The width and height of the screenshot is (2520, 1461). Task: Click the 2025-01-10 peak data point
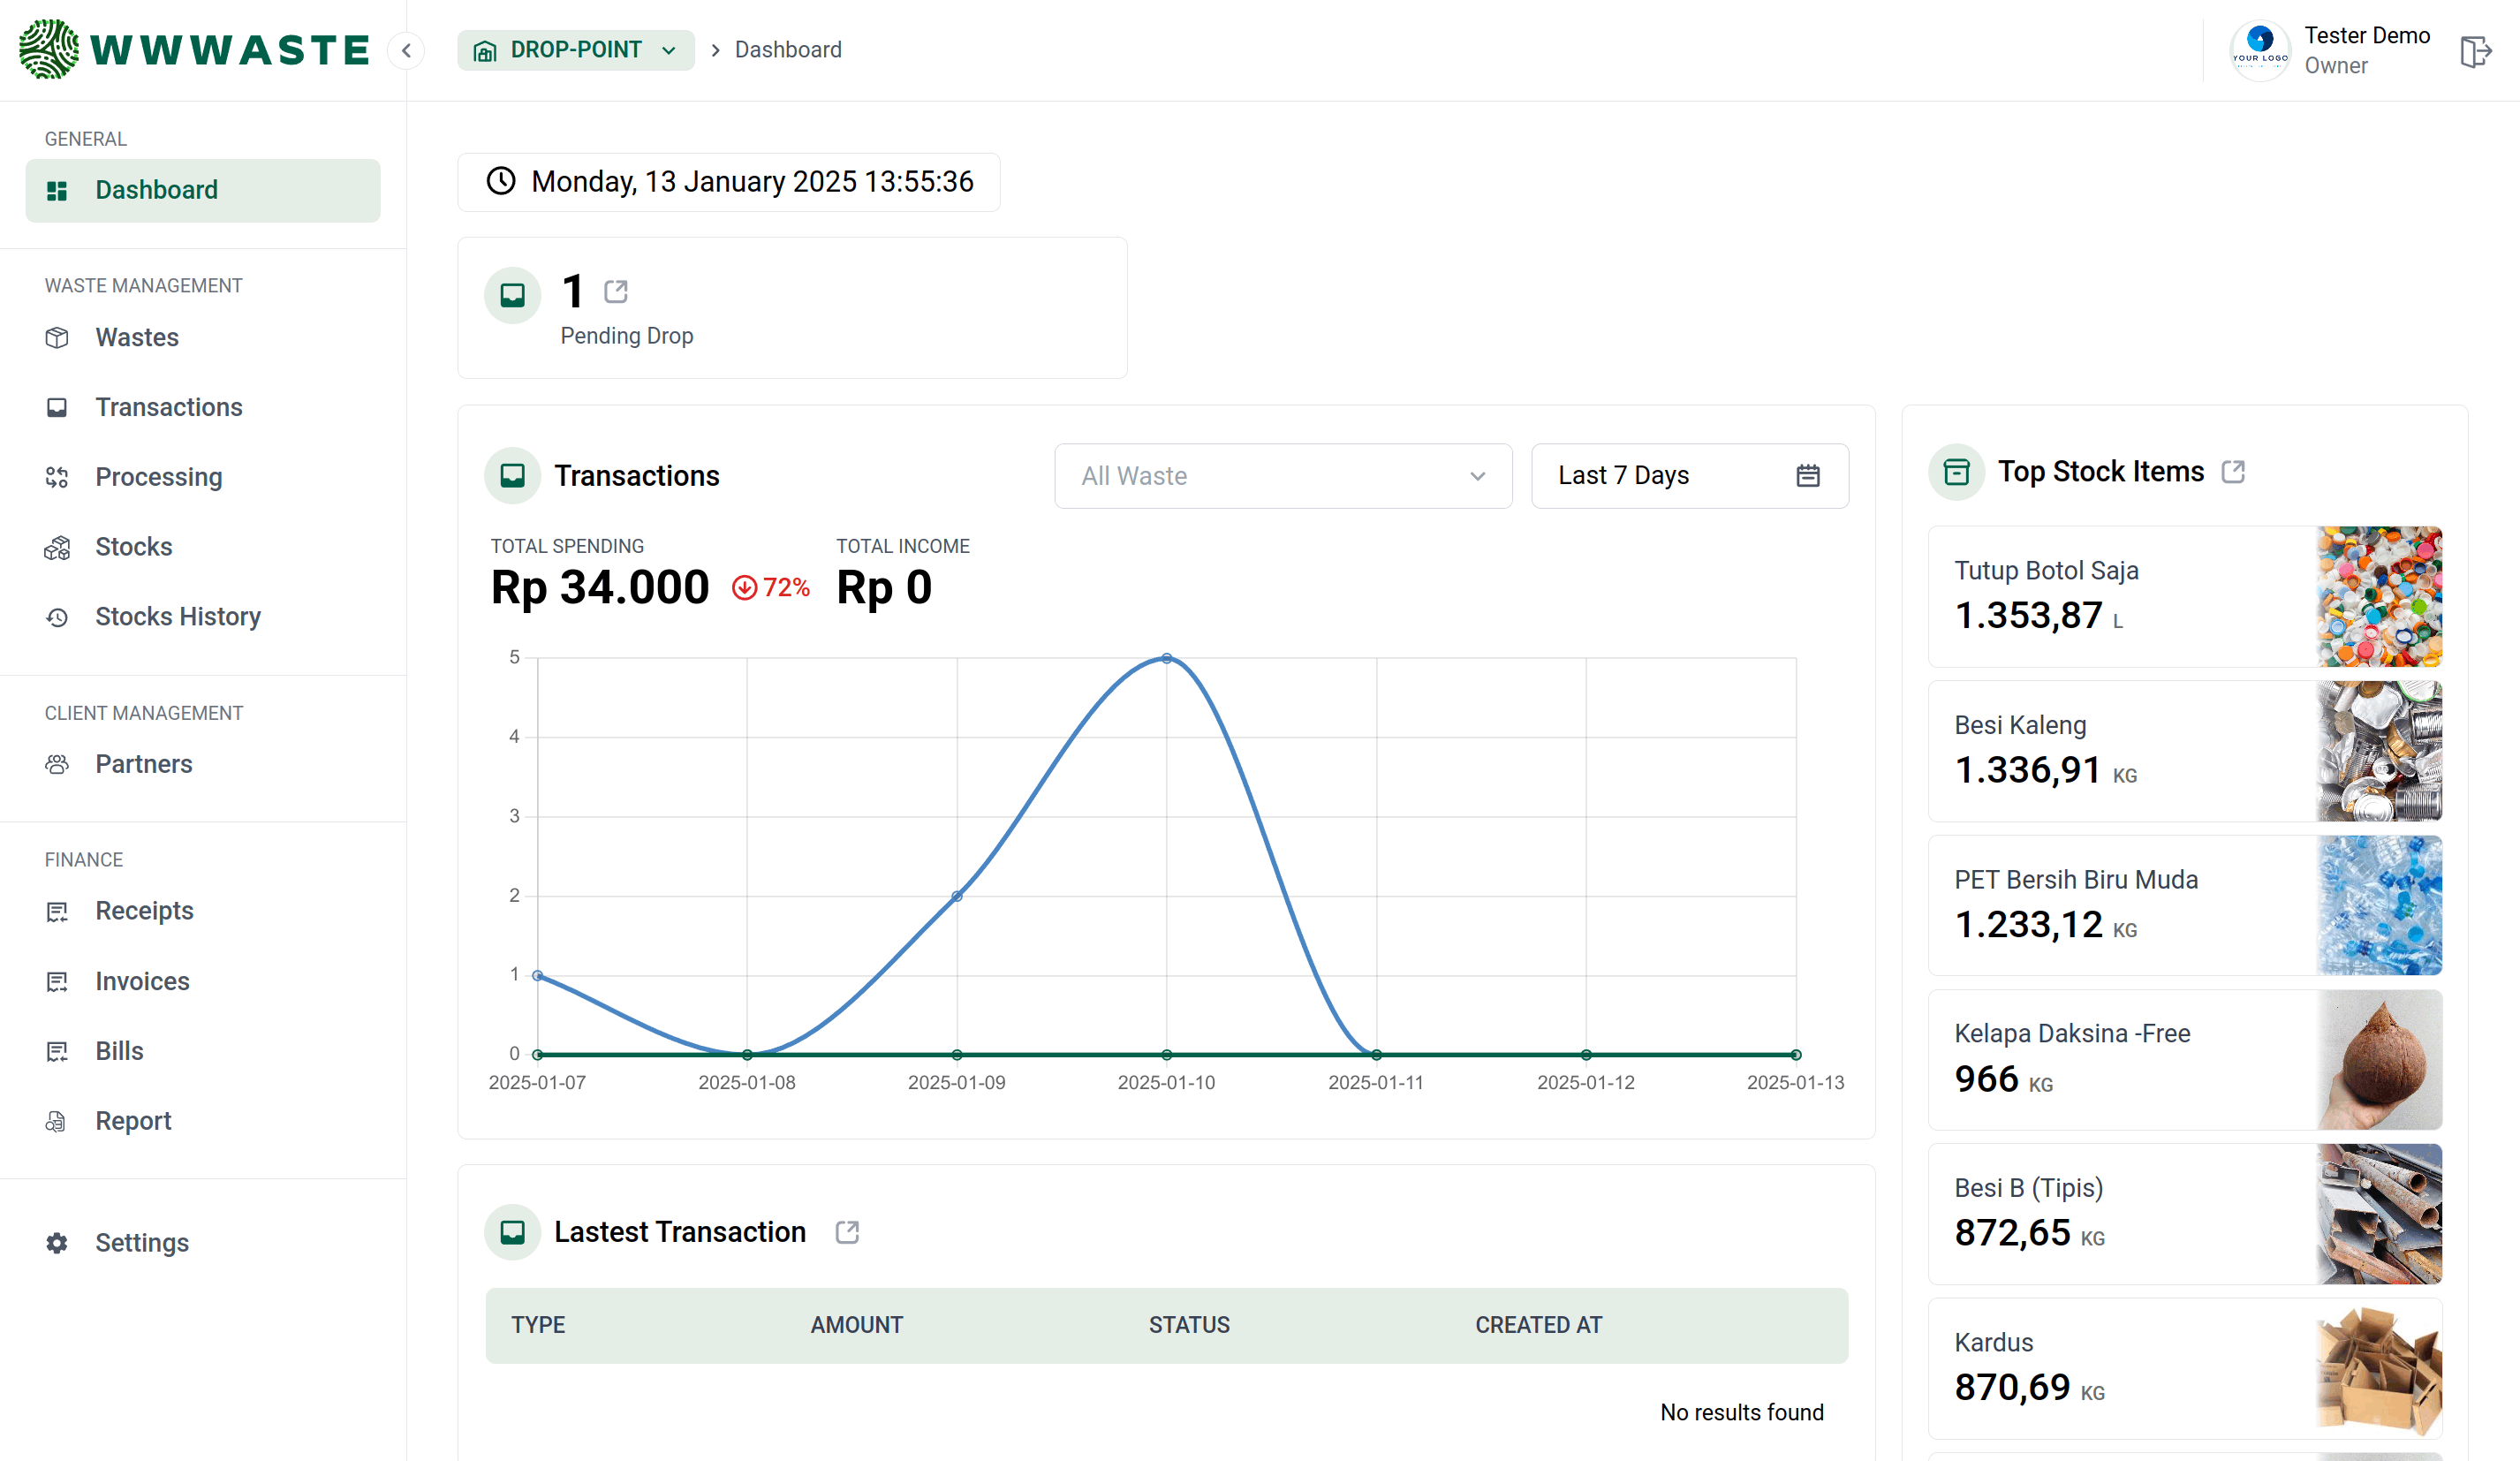pos(1166,658)
